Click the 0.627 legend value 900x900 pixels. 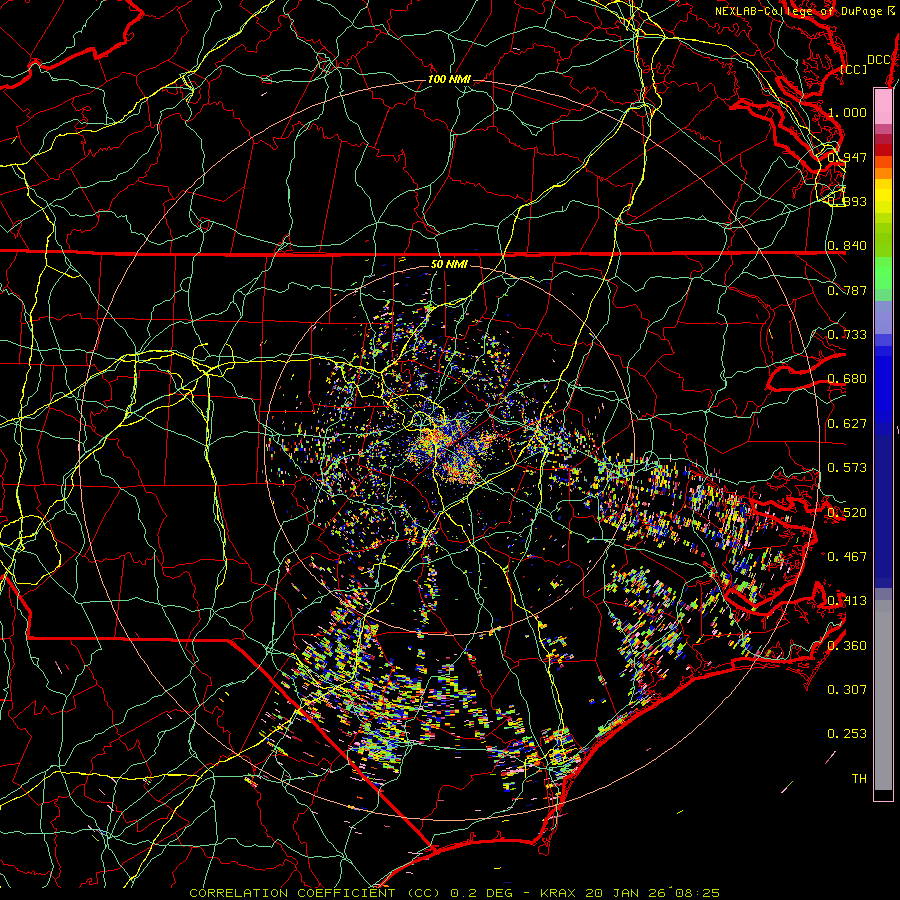point(846,424)
